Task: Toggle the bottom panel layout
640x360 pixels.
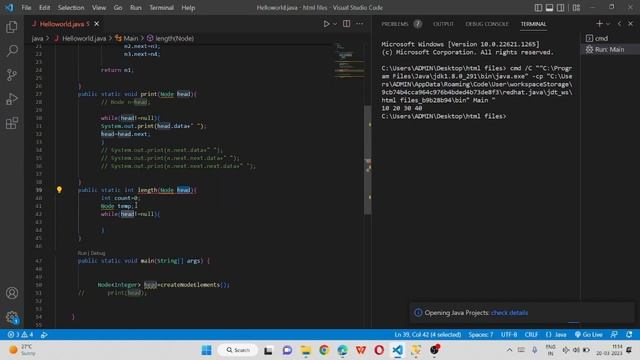Action: pos(549,8)
